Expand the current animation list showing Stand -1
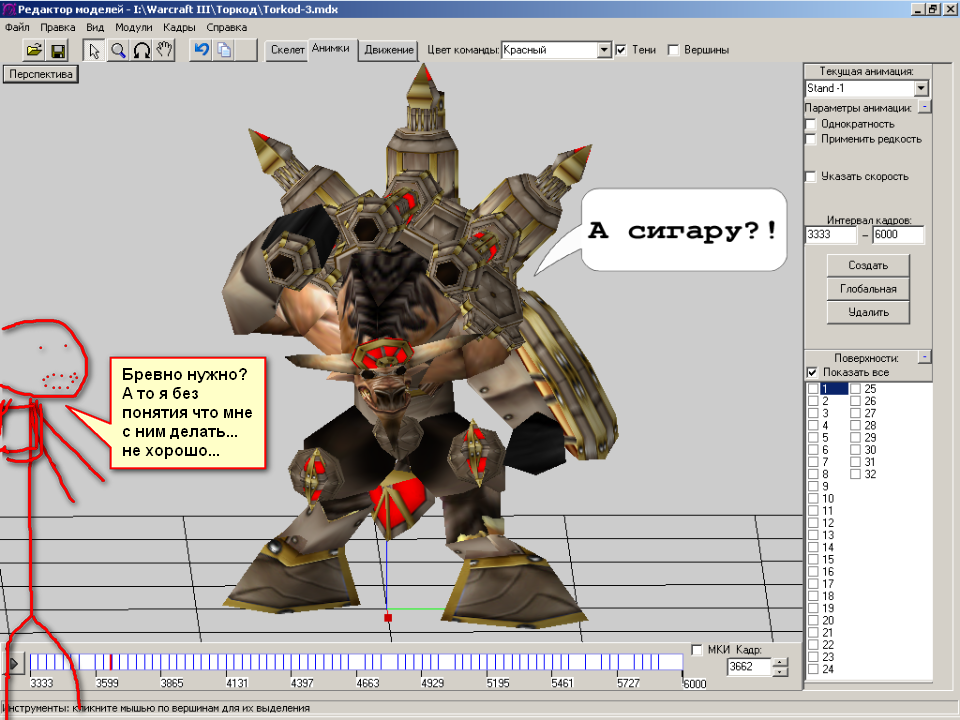Screen dimensions: 960x720 click(x=921, y=88)
